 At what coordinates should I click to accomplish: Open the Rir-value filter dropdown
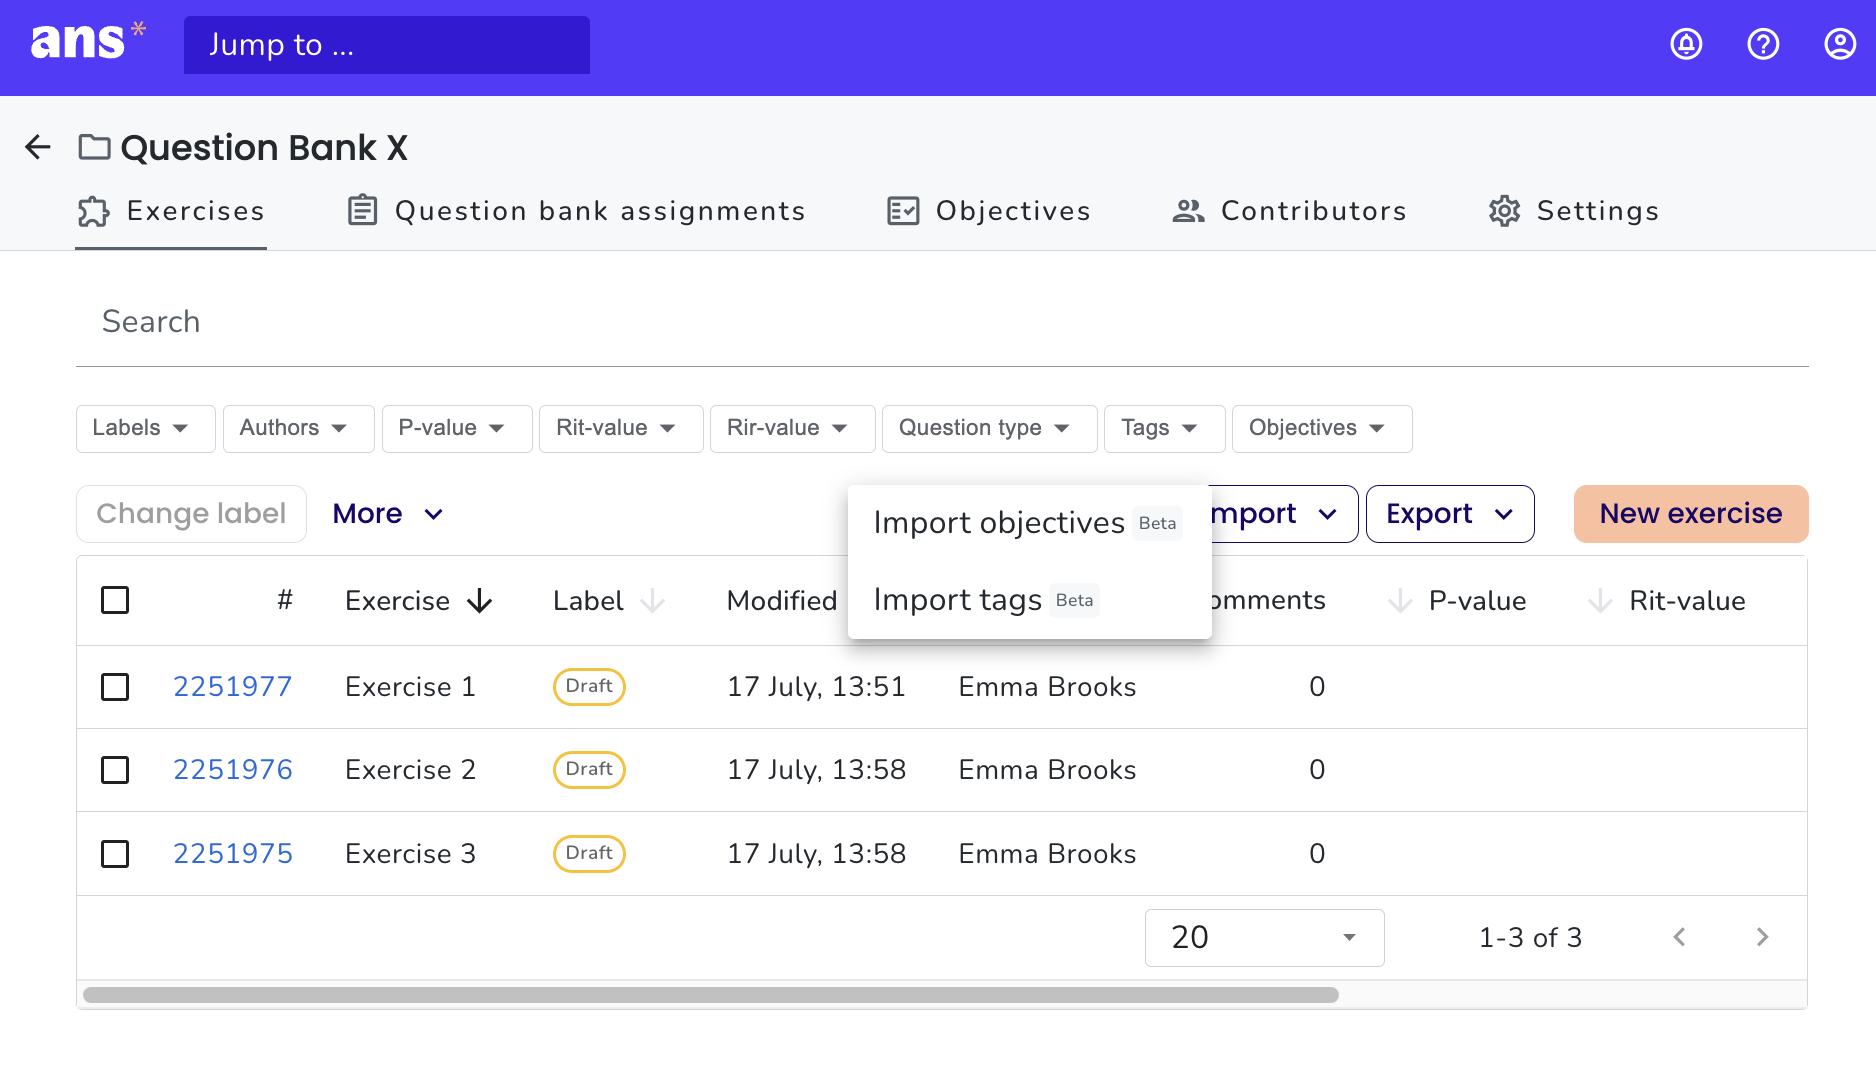tap(793, 428)
